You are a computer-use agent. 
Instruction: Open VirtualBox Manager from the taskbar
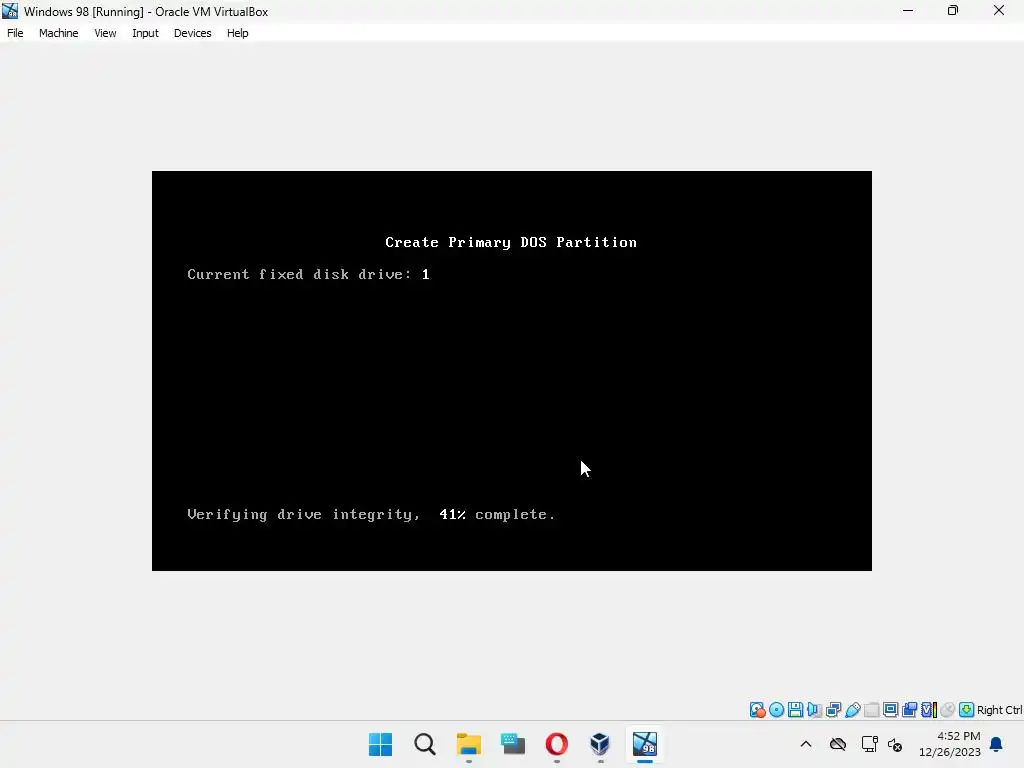pos(600,744)
